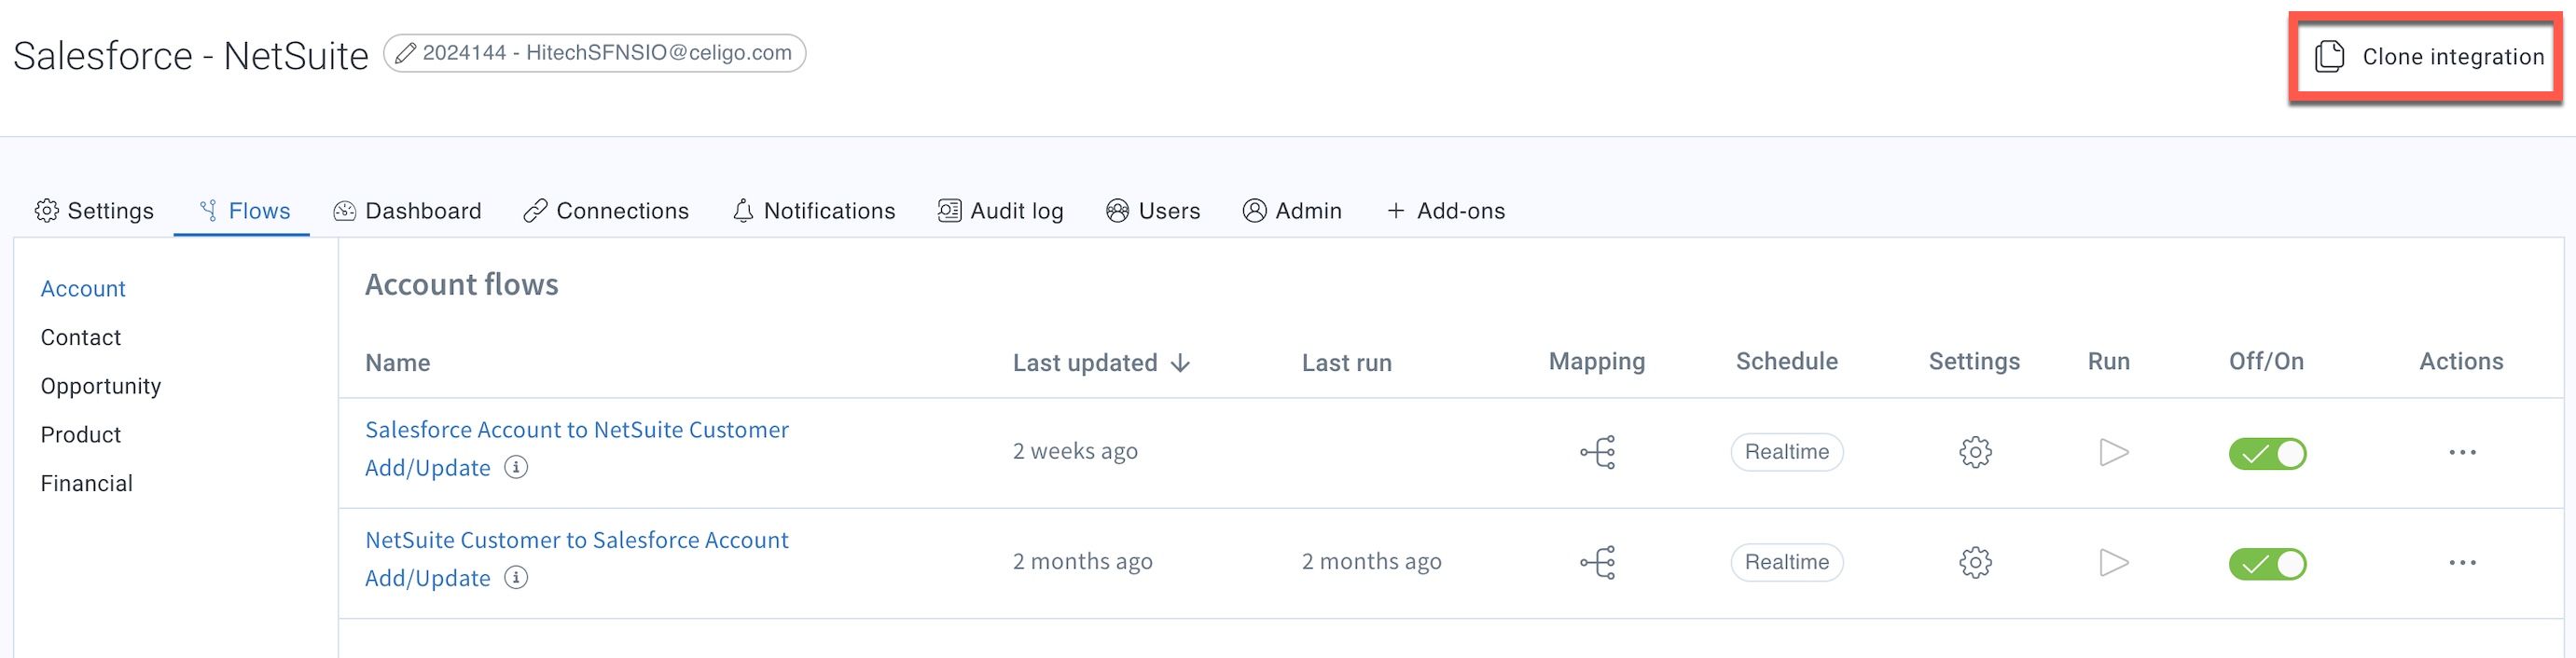
Task: Click the Name column header
Action: coord(398,363)
